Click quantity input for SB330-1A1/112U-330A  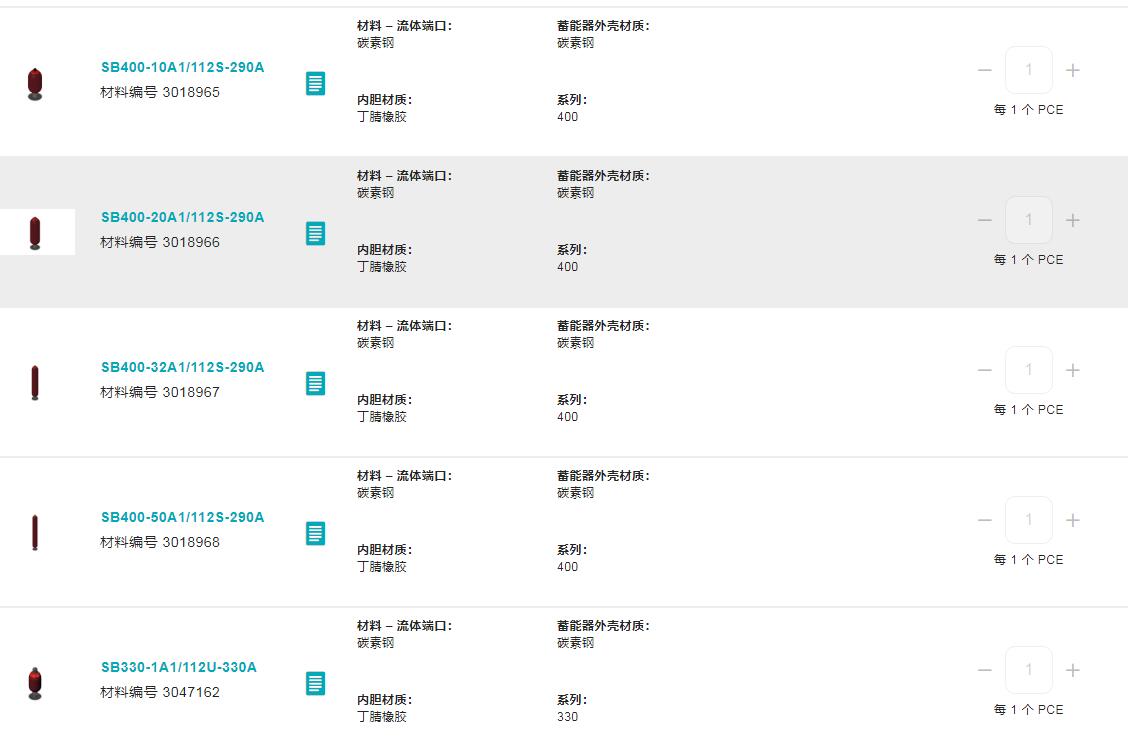(x=1028, y=670)
